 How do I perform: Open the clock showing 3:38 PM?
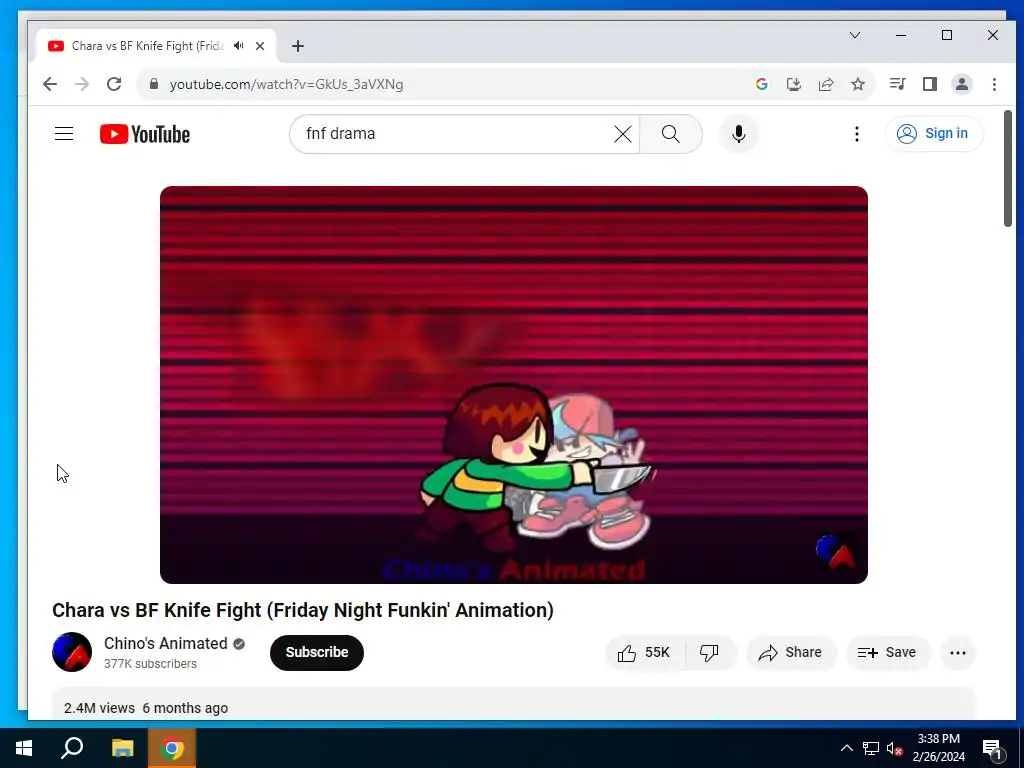pyautogui.click(x=938, y=748)
